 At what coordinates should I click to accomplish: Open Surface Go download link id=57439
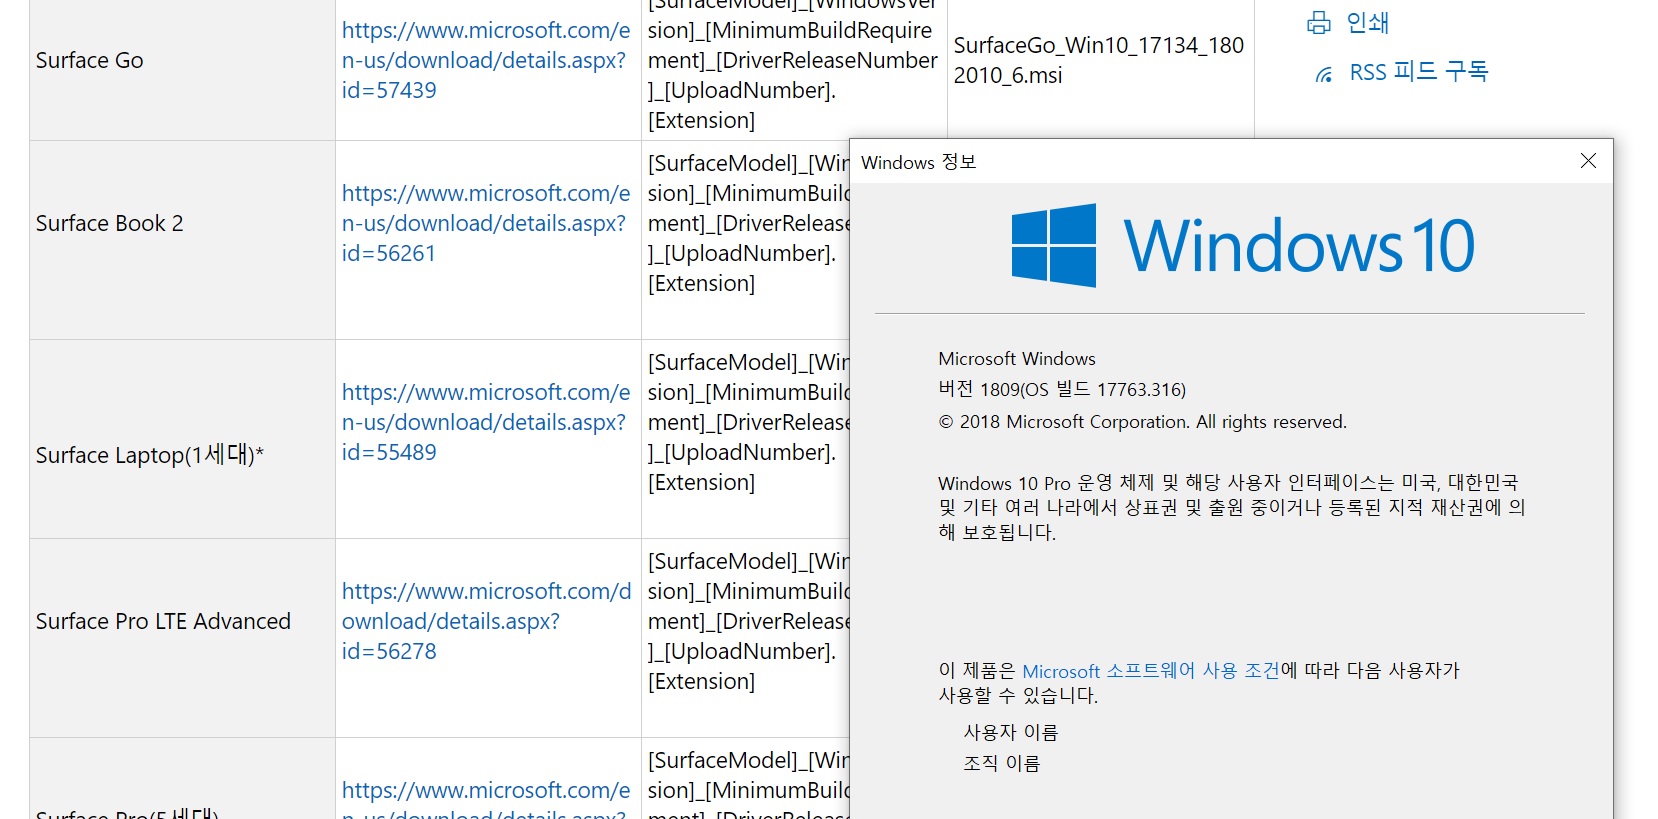(486, 60)
